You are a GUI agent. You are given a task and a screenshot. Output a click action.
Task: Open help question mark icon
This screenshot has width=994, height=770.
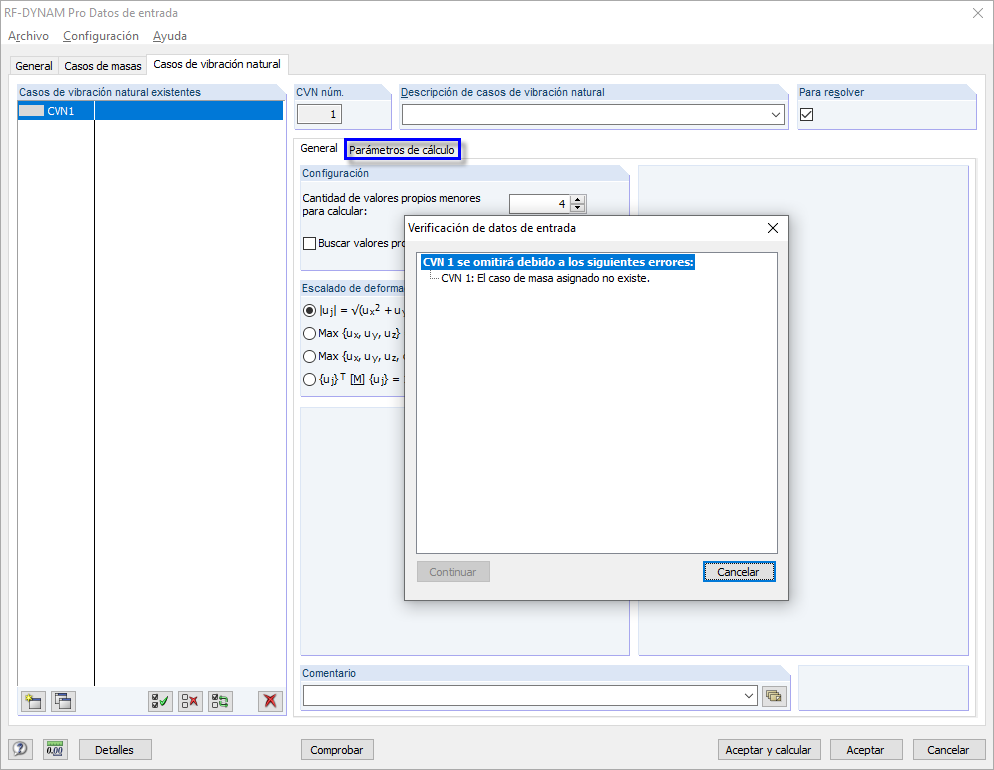[20, 750]
